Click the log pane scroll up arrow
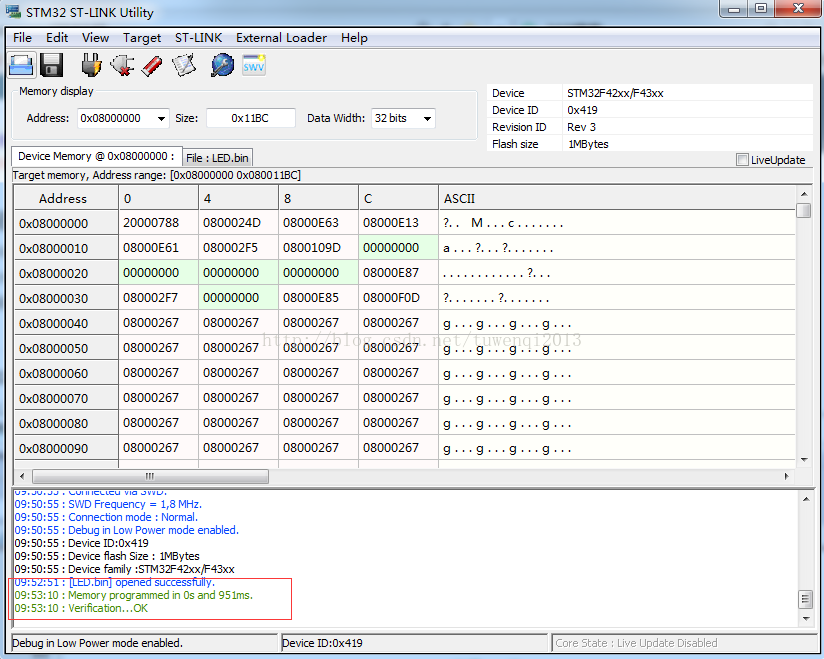 click(806, 499)
